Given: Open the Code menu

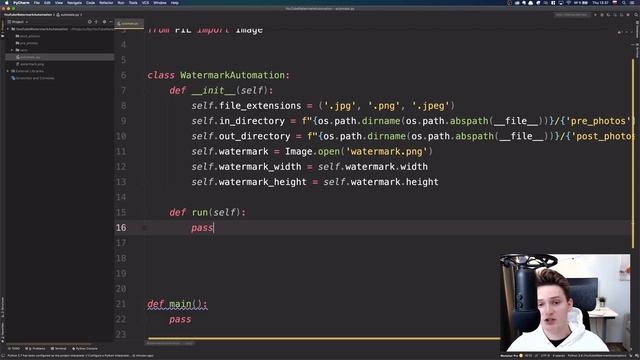Looking at the screenshot, I should click(90, 3).
